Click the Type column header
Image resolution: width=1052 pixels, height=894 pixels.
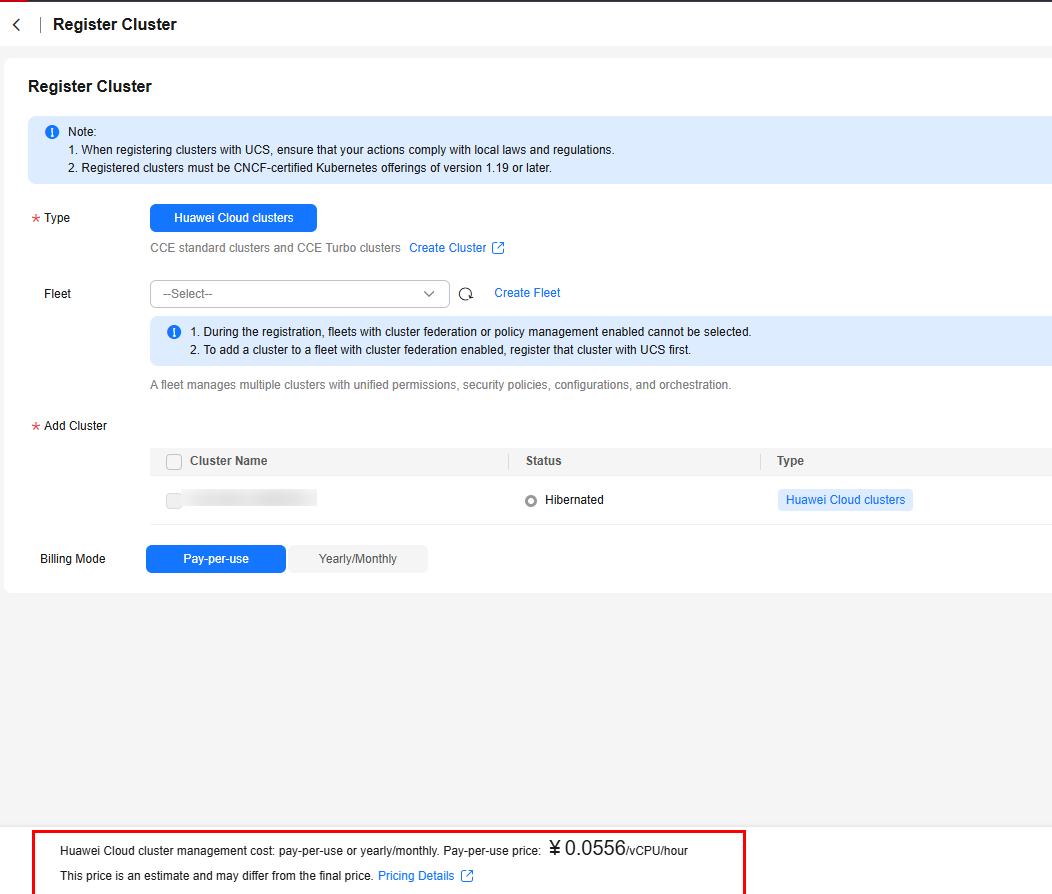coord(790,461)
